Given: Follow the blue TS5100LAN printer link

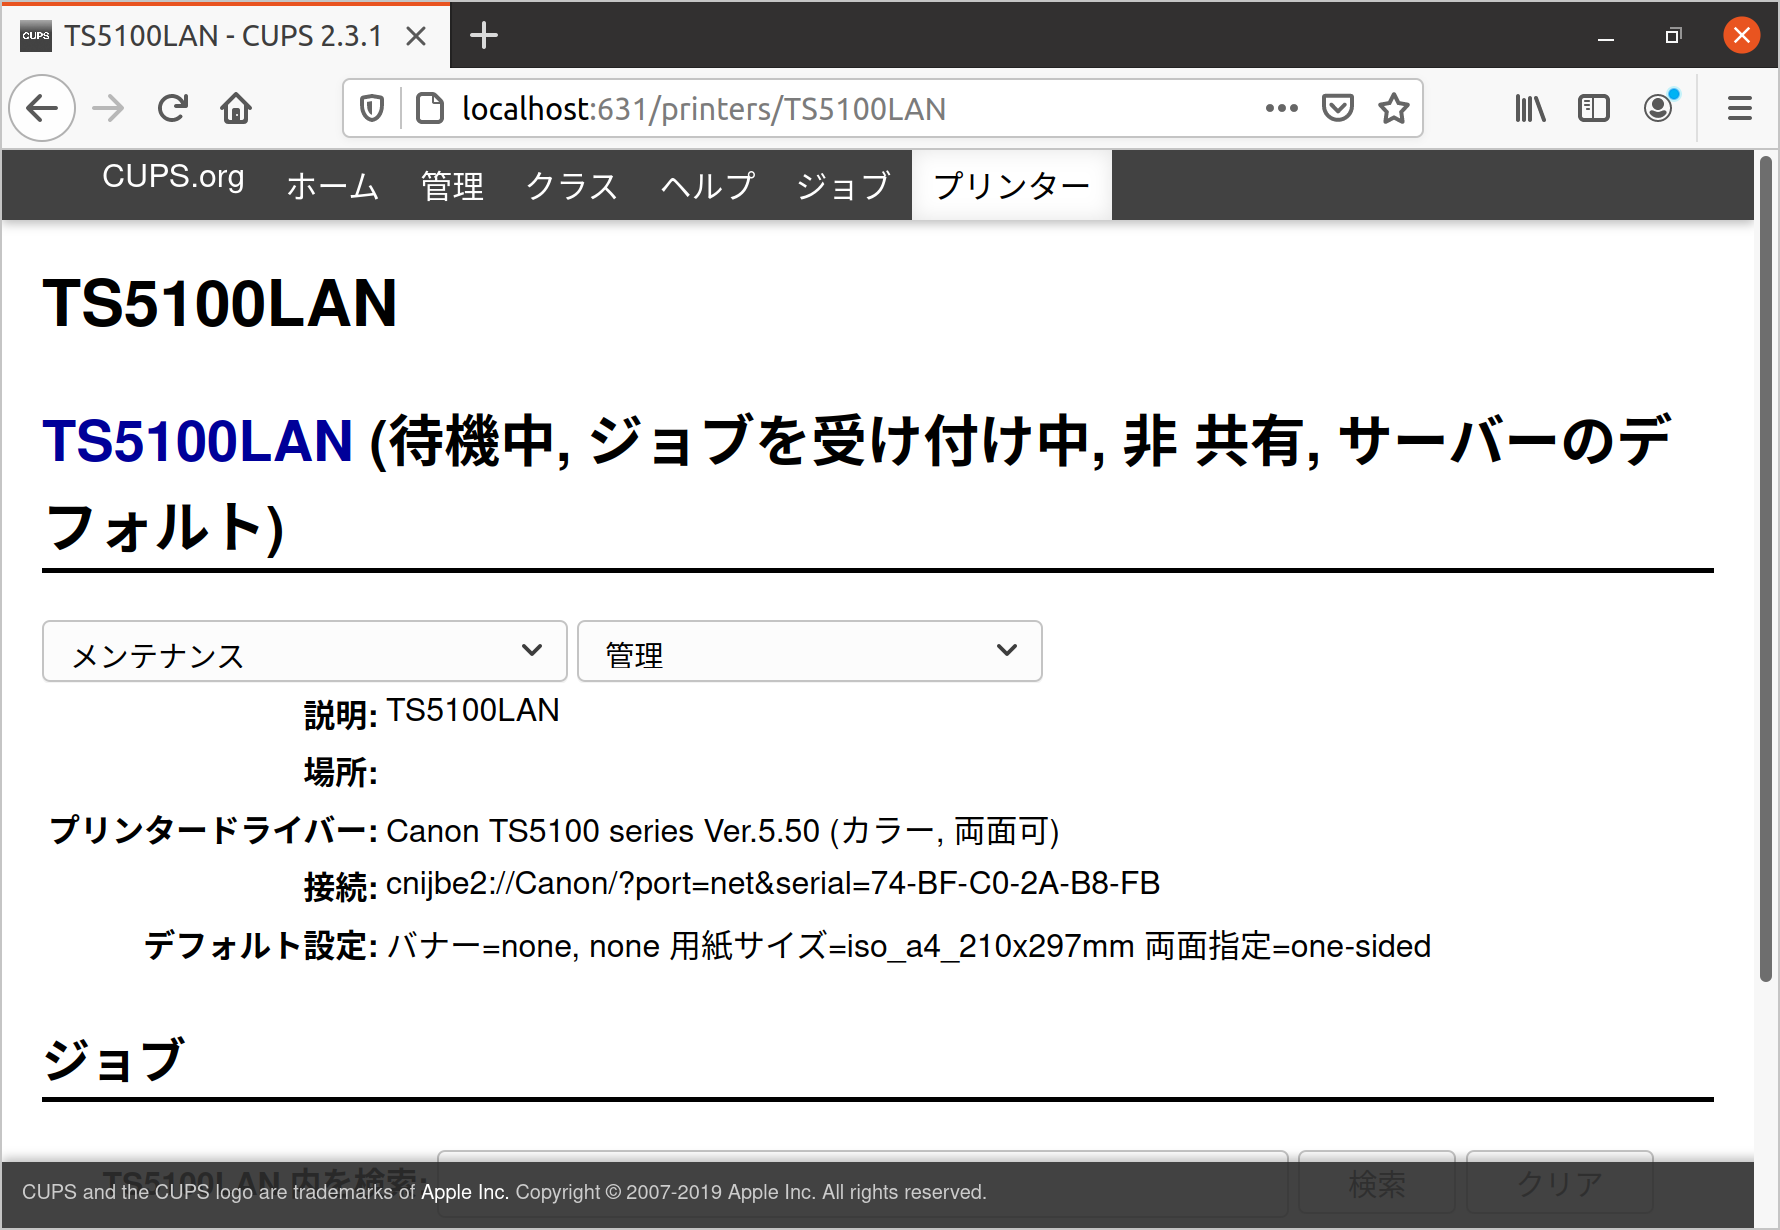Looking at the screenshot, I should [x=198, y=441].
